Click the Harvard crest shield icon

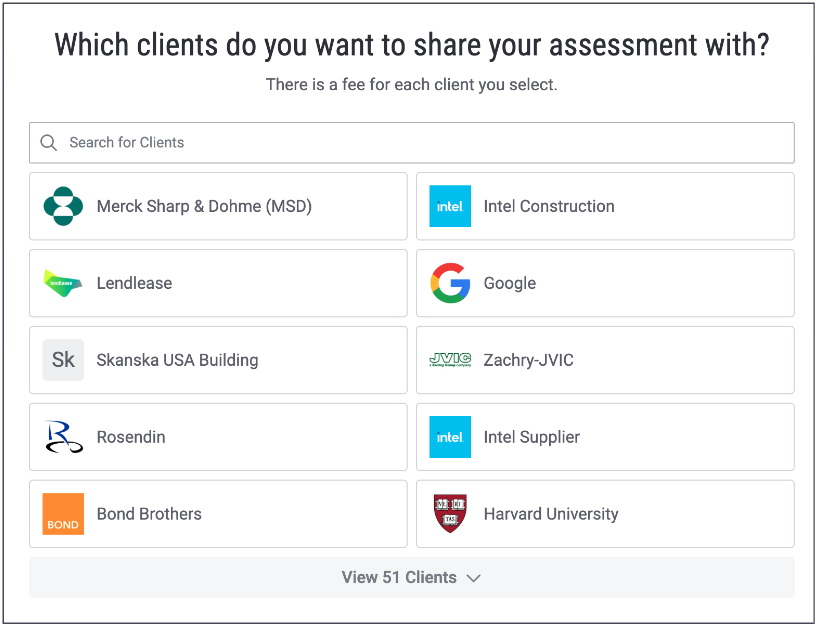pos(450,514)
